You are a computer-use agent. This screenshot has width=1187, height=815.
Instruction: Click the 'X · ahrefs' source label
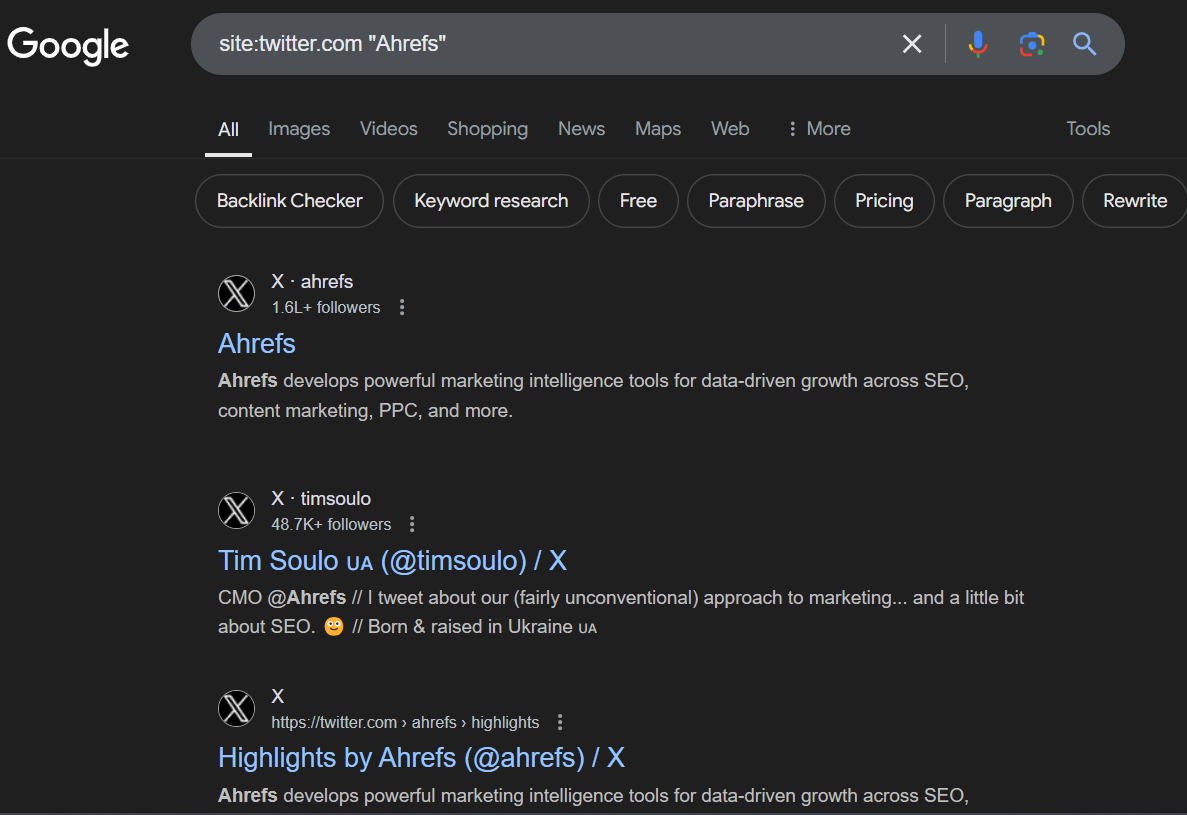coord(312,282)
